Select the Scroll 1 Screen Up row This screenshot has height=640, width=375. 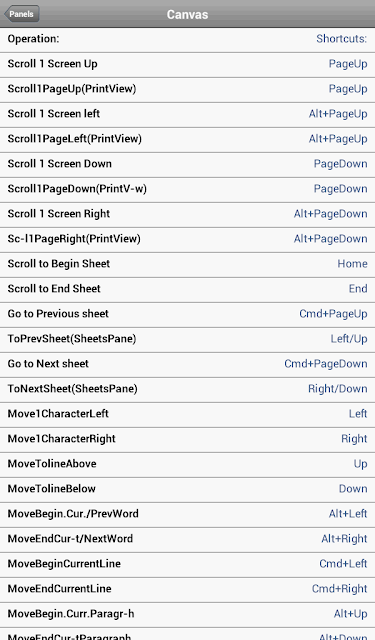point(187,65)
